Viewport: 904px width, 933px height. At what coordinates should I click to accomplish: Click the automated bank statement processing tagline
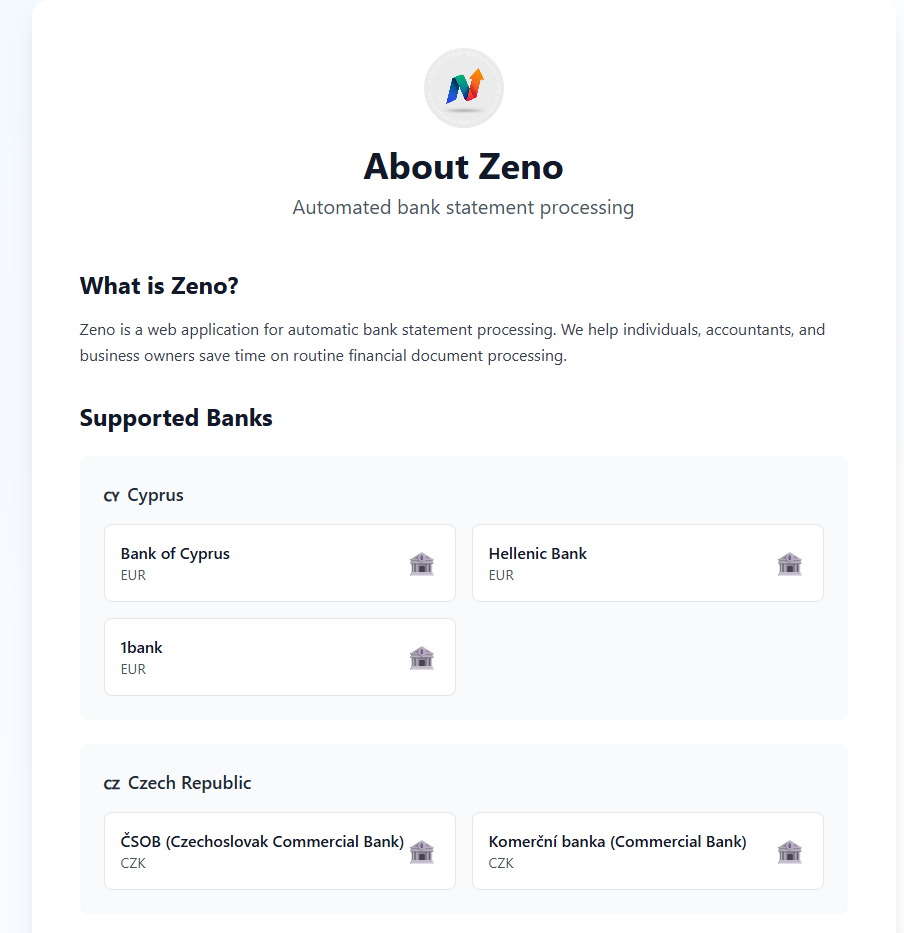click(x=463, y=207)
